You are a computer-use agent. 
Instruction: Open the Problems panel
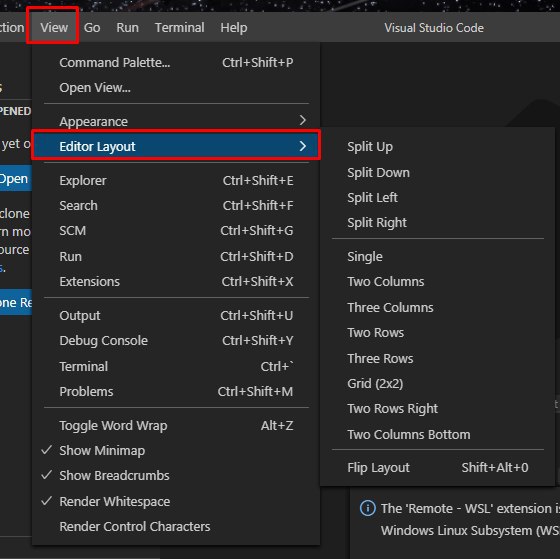click(x=176, y=391)
